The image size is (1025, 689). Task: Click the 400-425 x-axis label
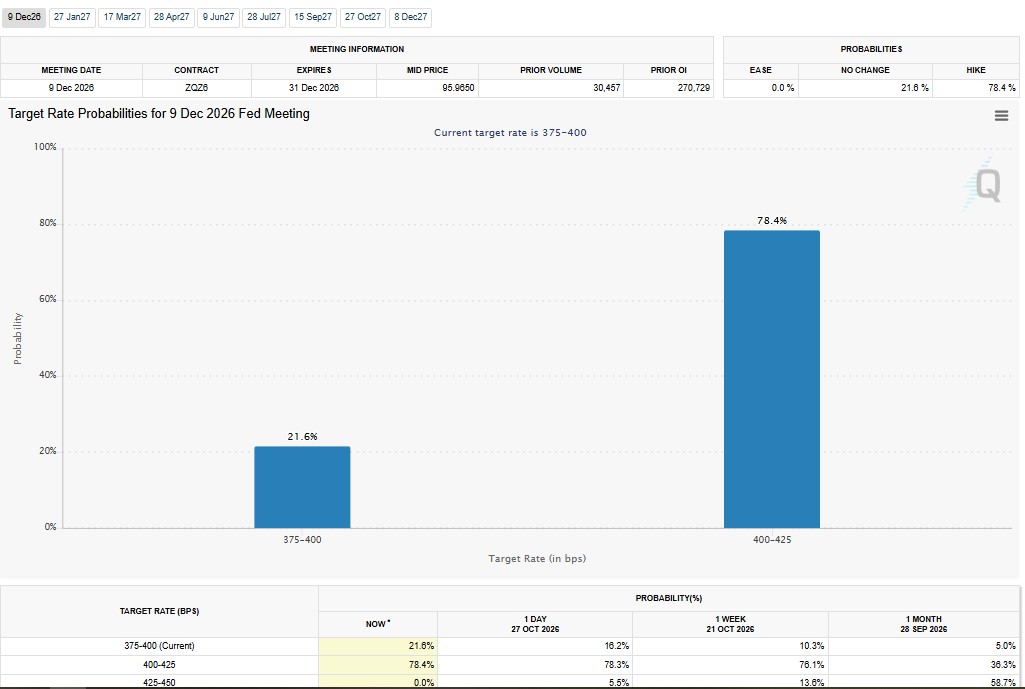point(771,540)
